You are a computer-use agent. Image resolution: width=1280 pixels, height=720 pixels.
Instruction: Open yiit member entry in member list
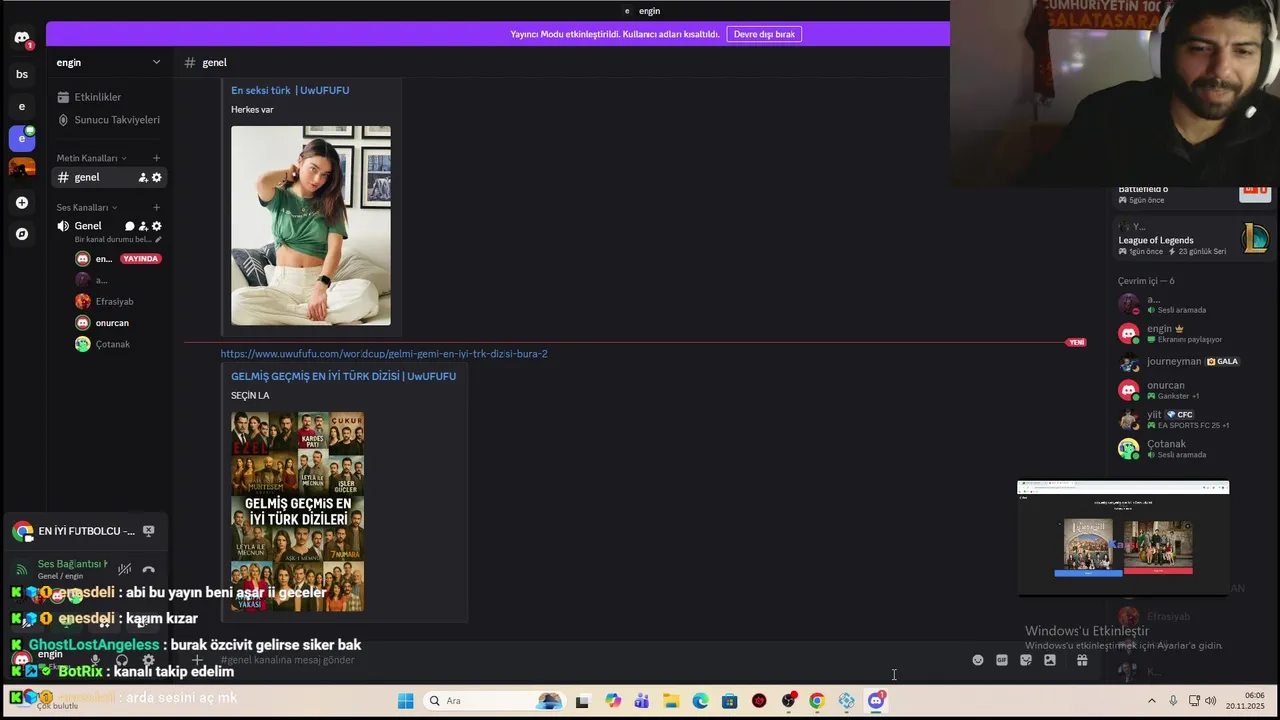click(x=1192, y=419)
